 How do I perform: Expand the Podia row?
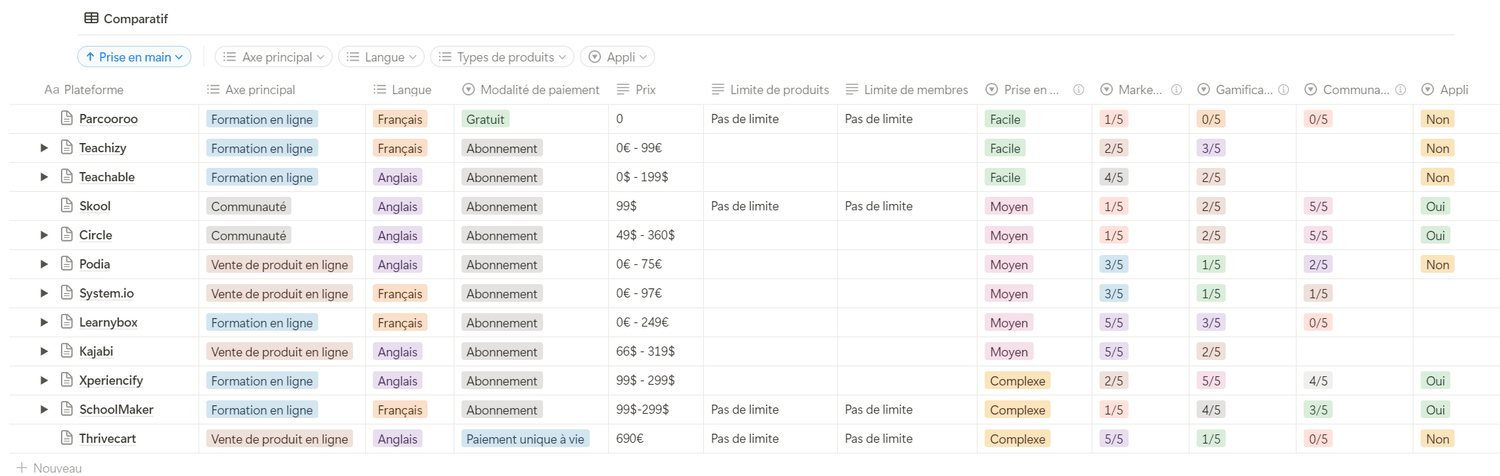click(x=44, y=264)
